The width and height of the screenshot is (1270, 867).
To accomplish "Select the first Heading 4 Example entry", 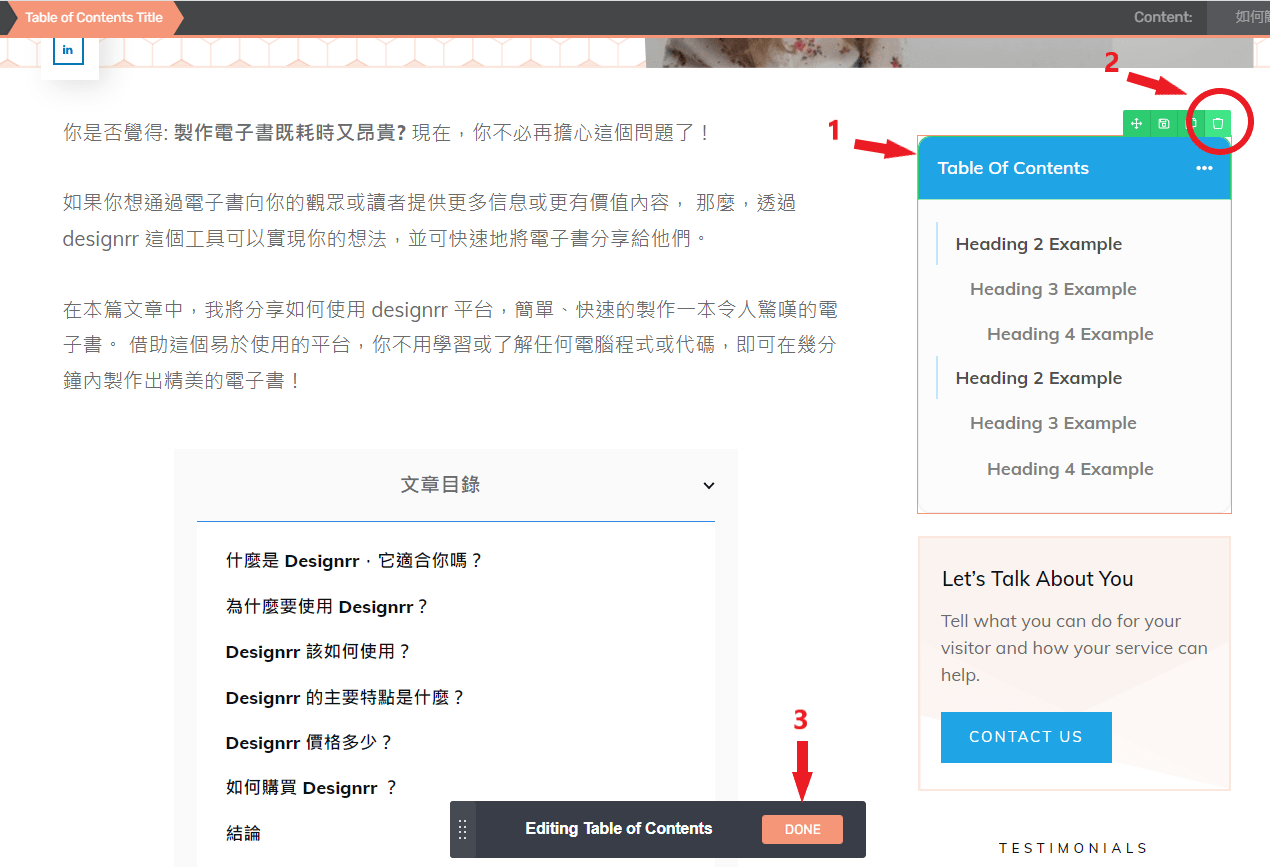I will pos(1070,334).
